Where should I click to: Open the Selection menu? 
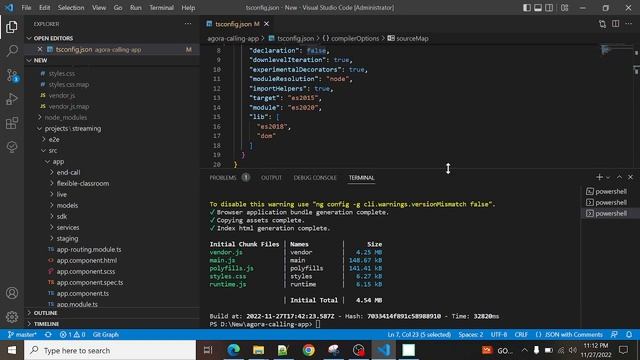point(71,8)
